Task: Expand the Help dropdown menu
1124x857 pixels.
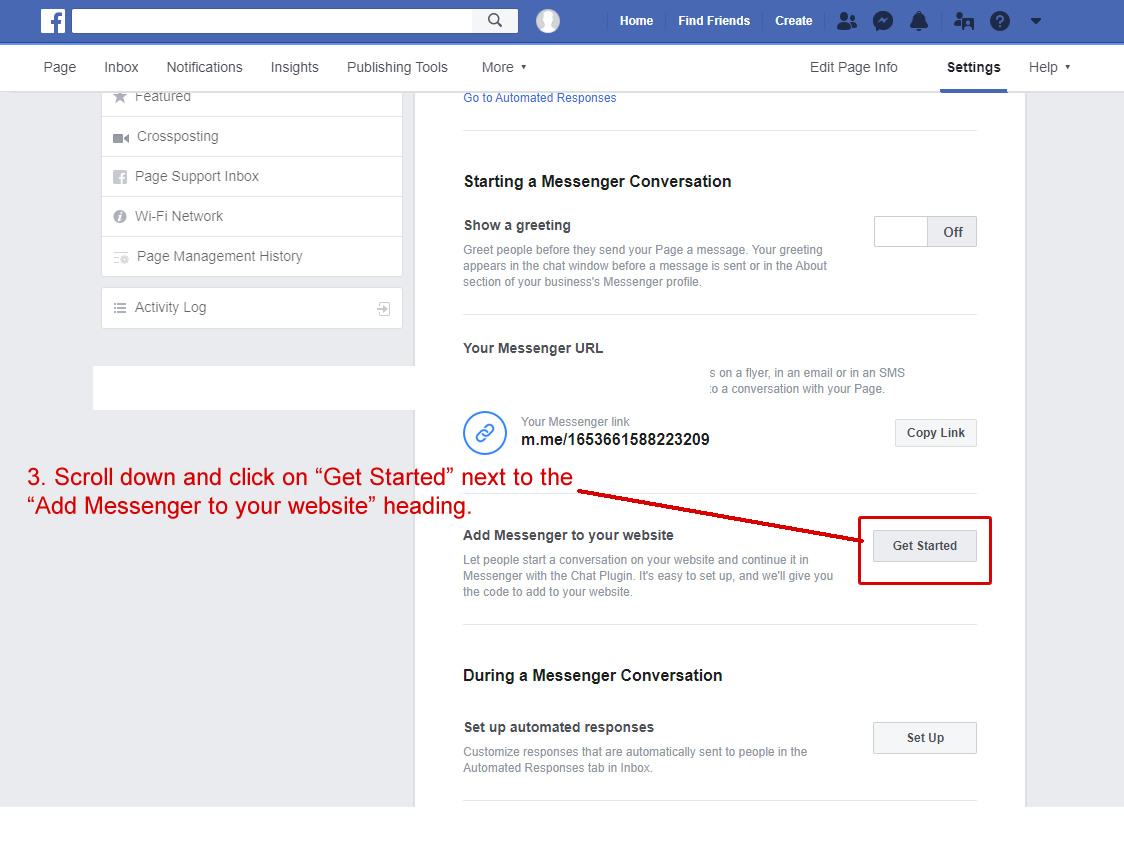Action: coord(1049,67)
